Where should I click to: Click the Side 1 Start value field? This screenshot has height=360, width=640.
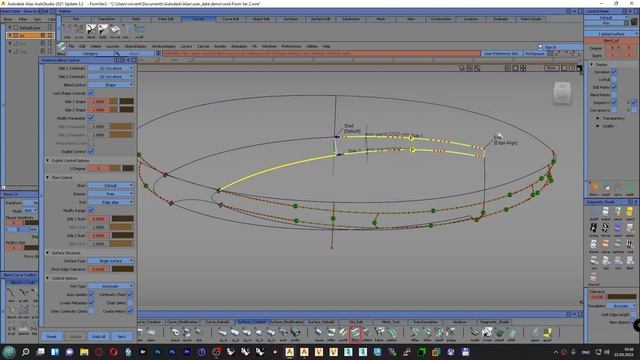coord(98,219)
